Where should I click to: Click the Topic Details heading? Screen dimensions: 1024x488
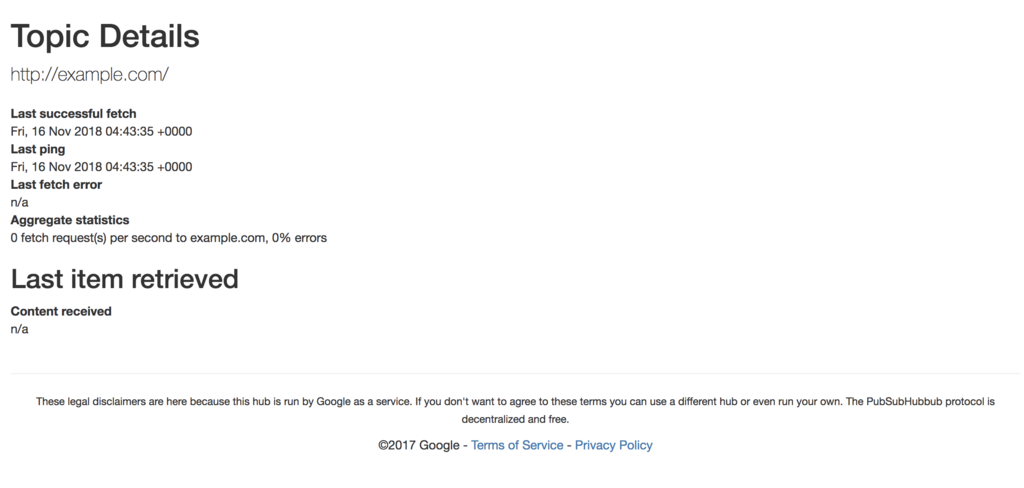[x=105, y=36]
